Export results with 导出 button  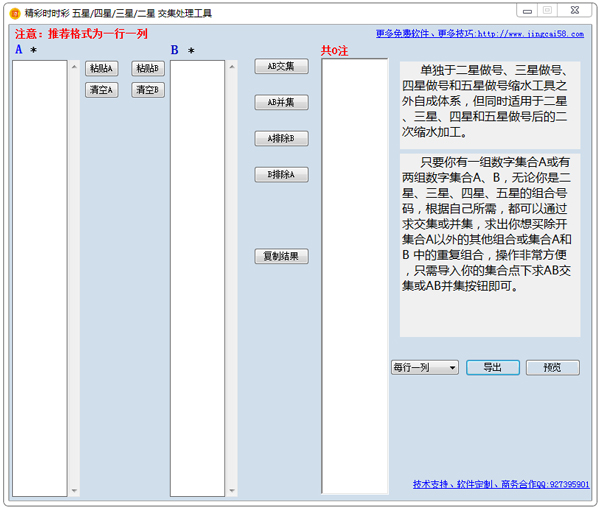click(492, 367)
